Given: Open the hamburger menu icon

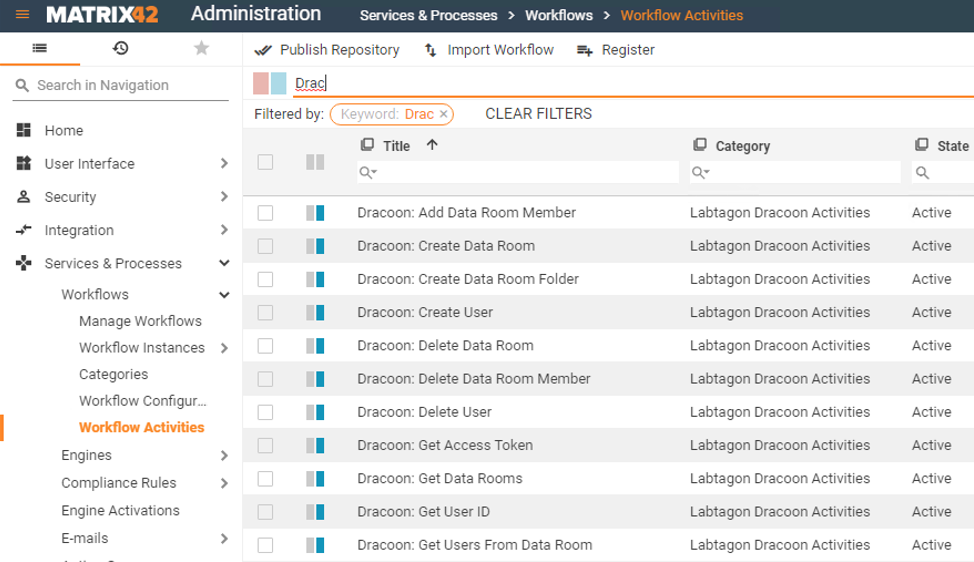Looking at the screenshot, I should [22, 14].
